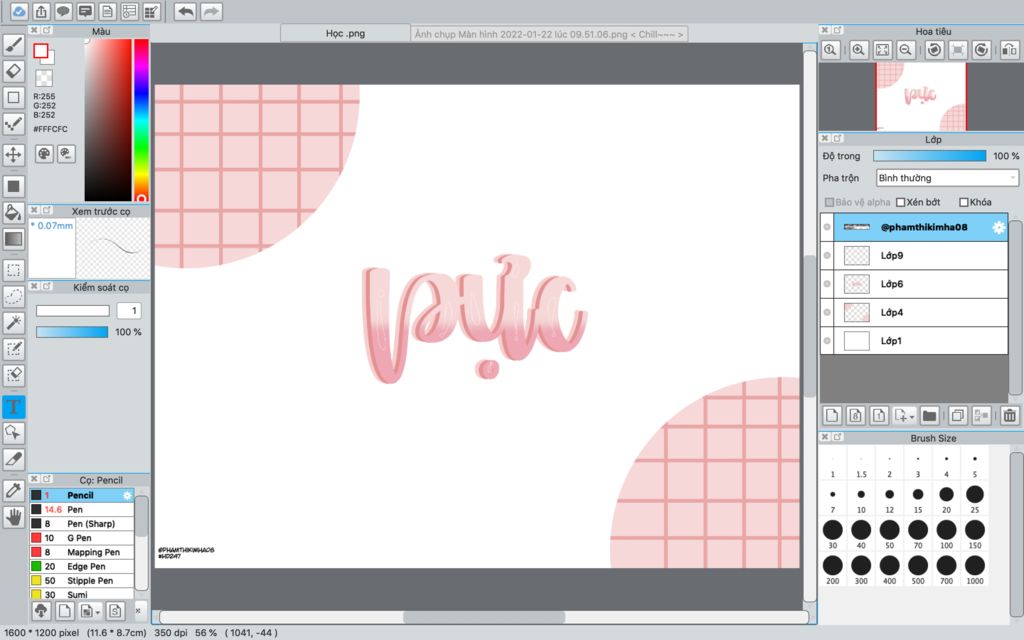1024x640 pixels.
Task: Select the Hand tool
Action: pos(13,518)
